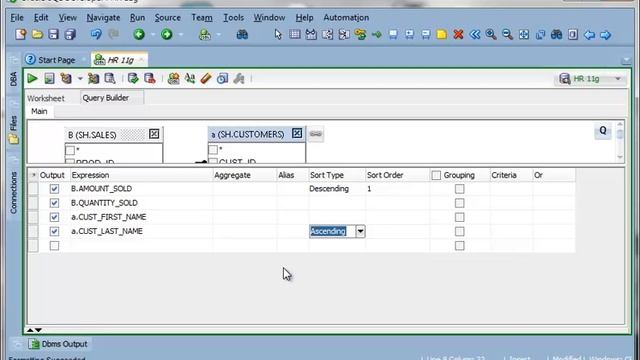The height and width of the screenshot is (360, 640).
Task: Open the explain plan dropdown arrow
Action: click(x=80, y=78)
